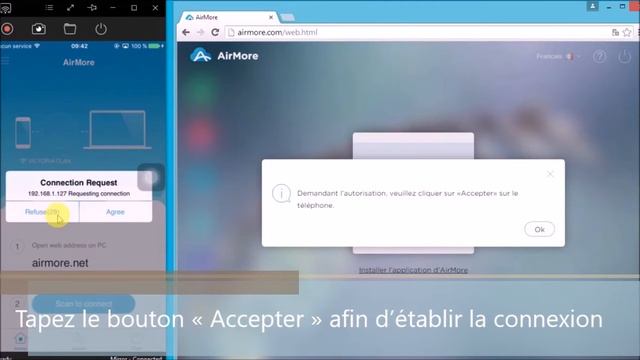This screenshot has width=640, height=360.
Task: Open the folder icon in mirror toolbar
Action: click(x=70, y=29)
